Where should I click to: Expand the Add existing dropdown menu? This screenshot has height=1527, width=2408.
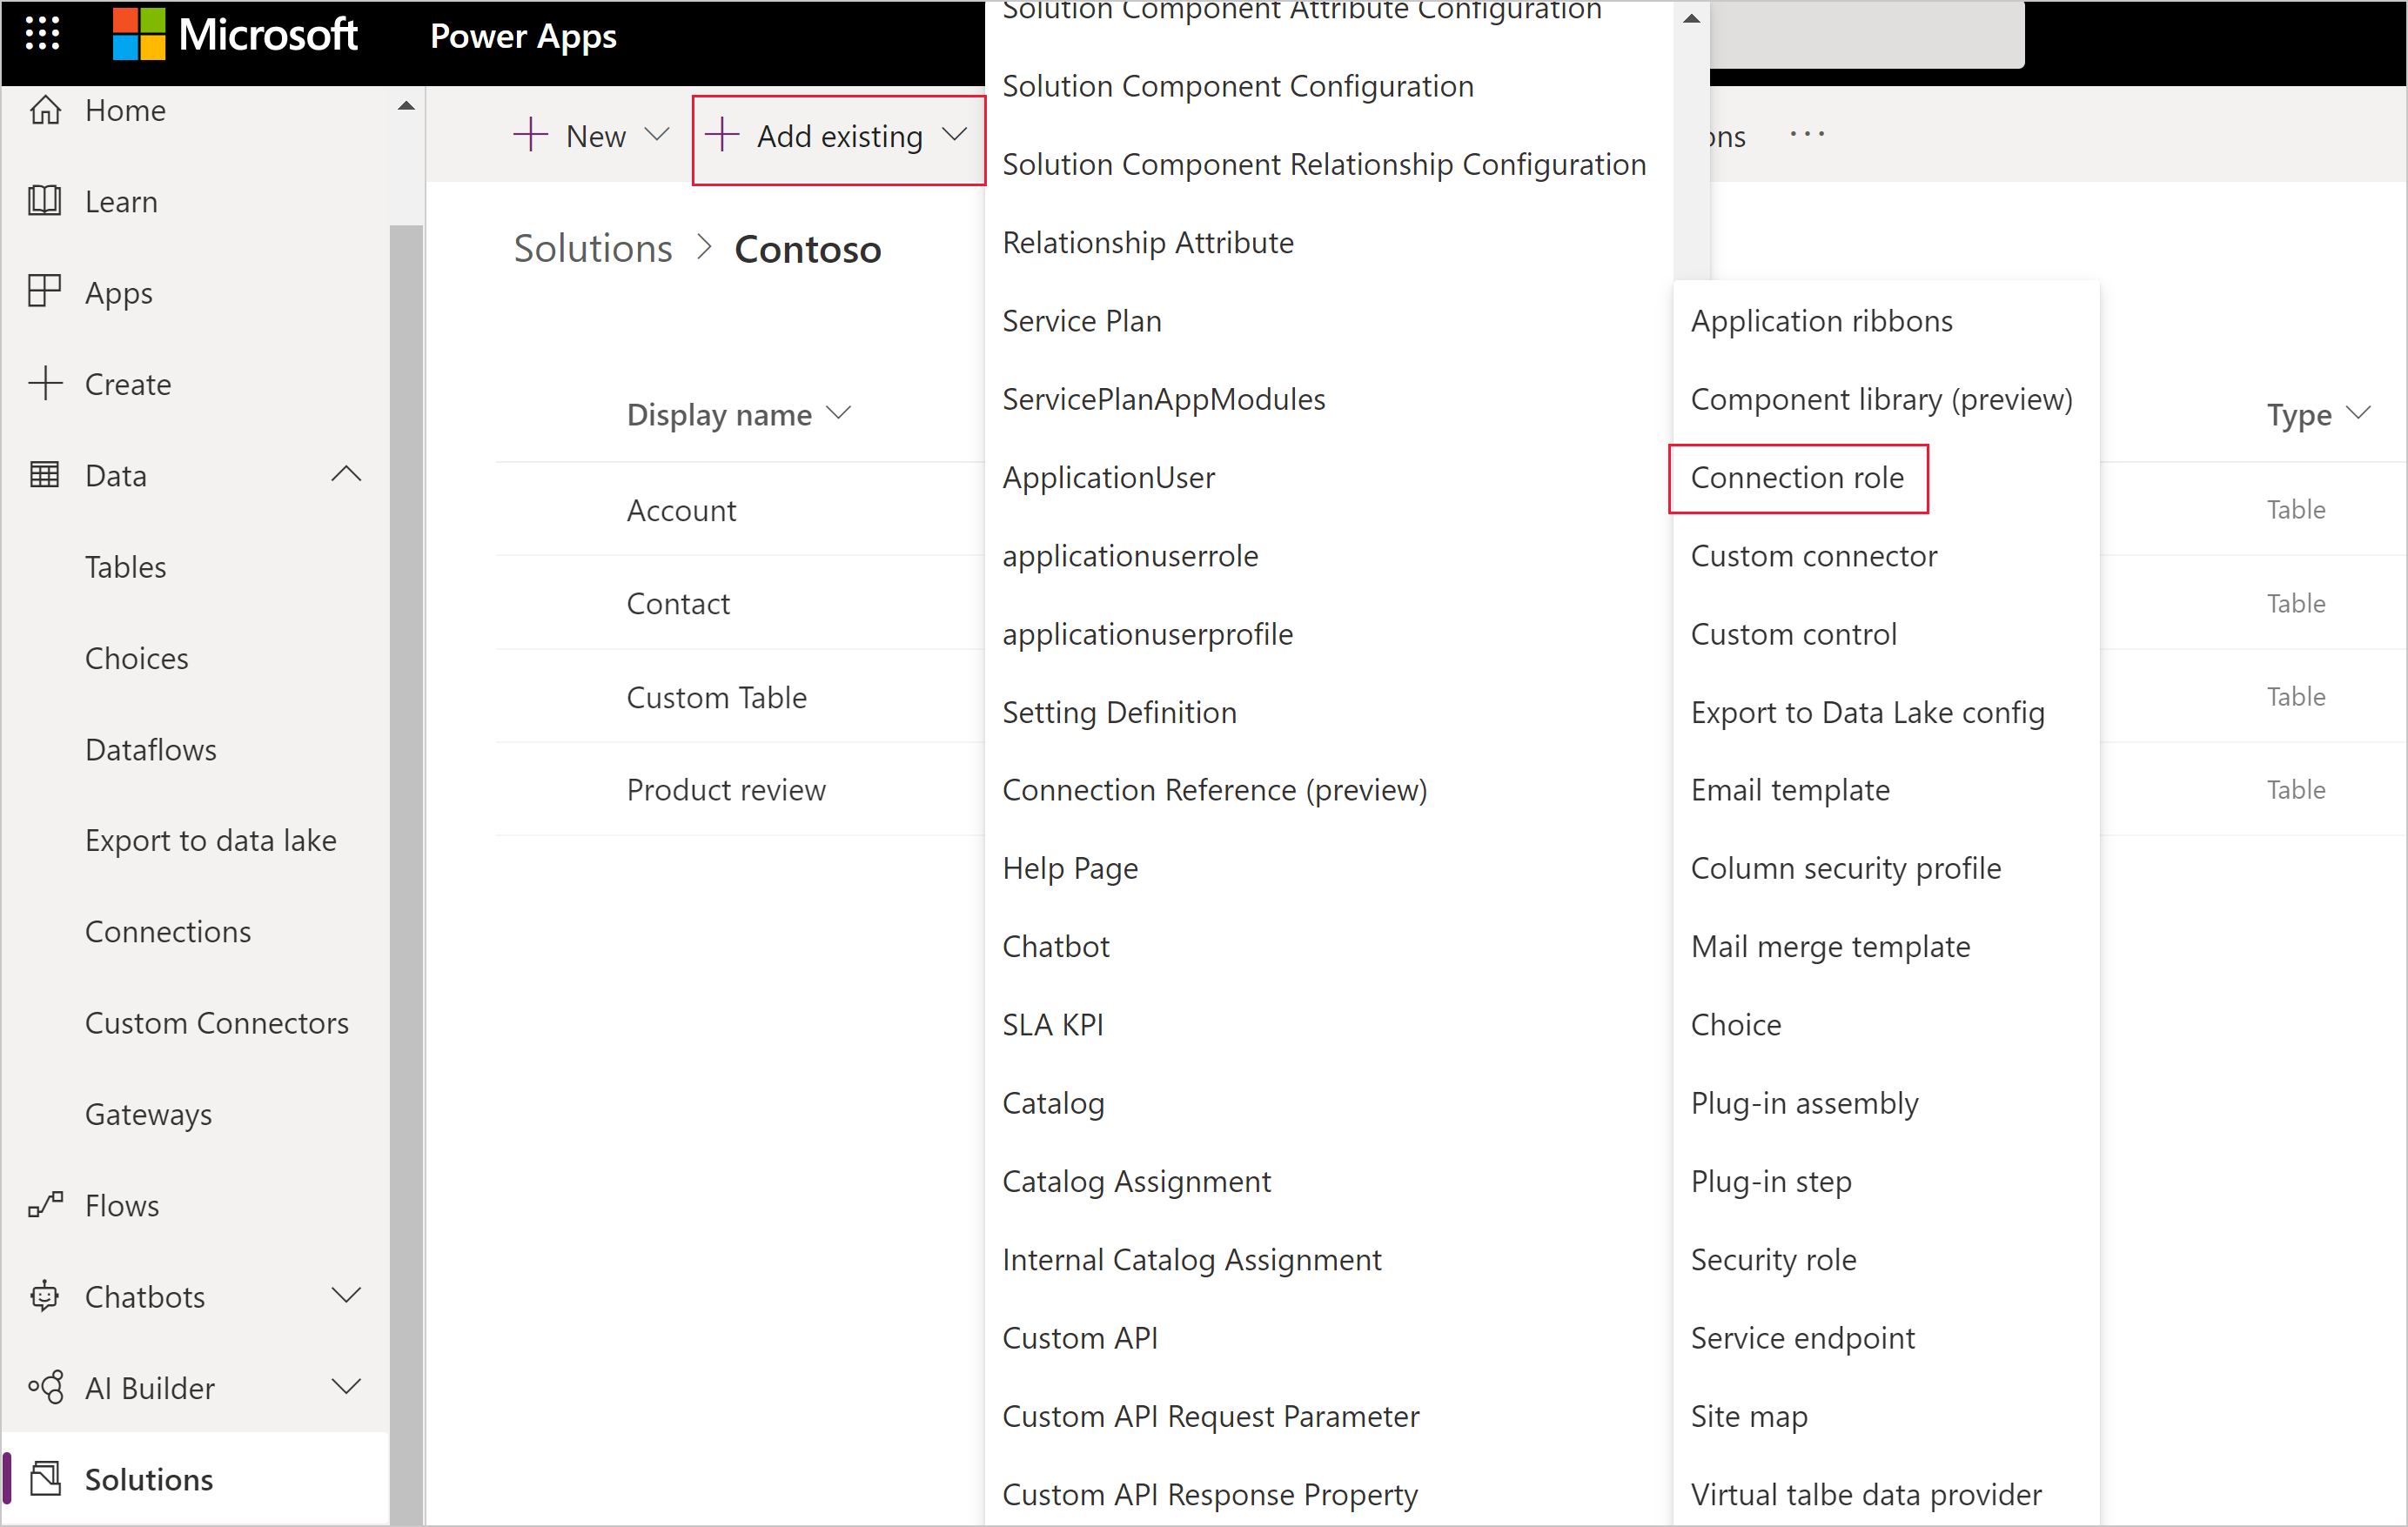pyautogui.click(x=839, y=135)
